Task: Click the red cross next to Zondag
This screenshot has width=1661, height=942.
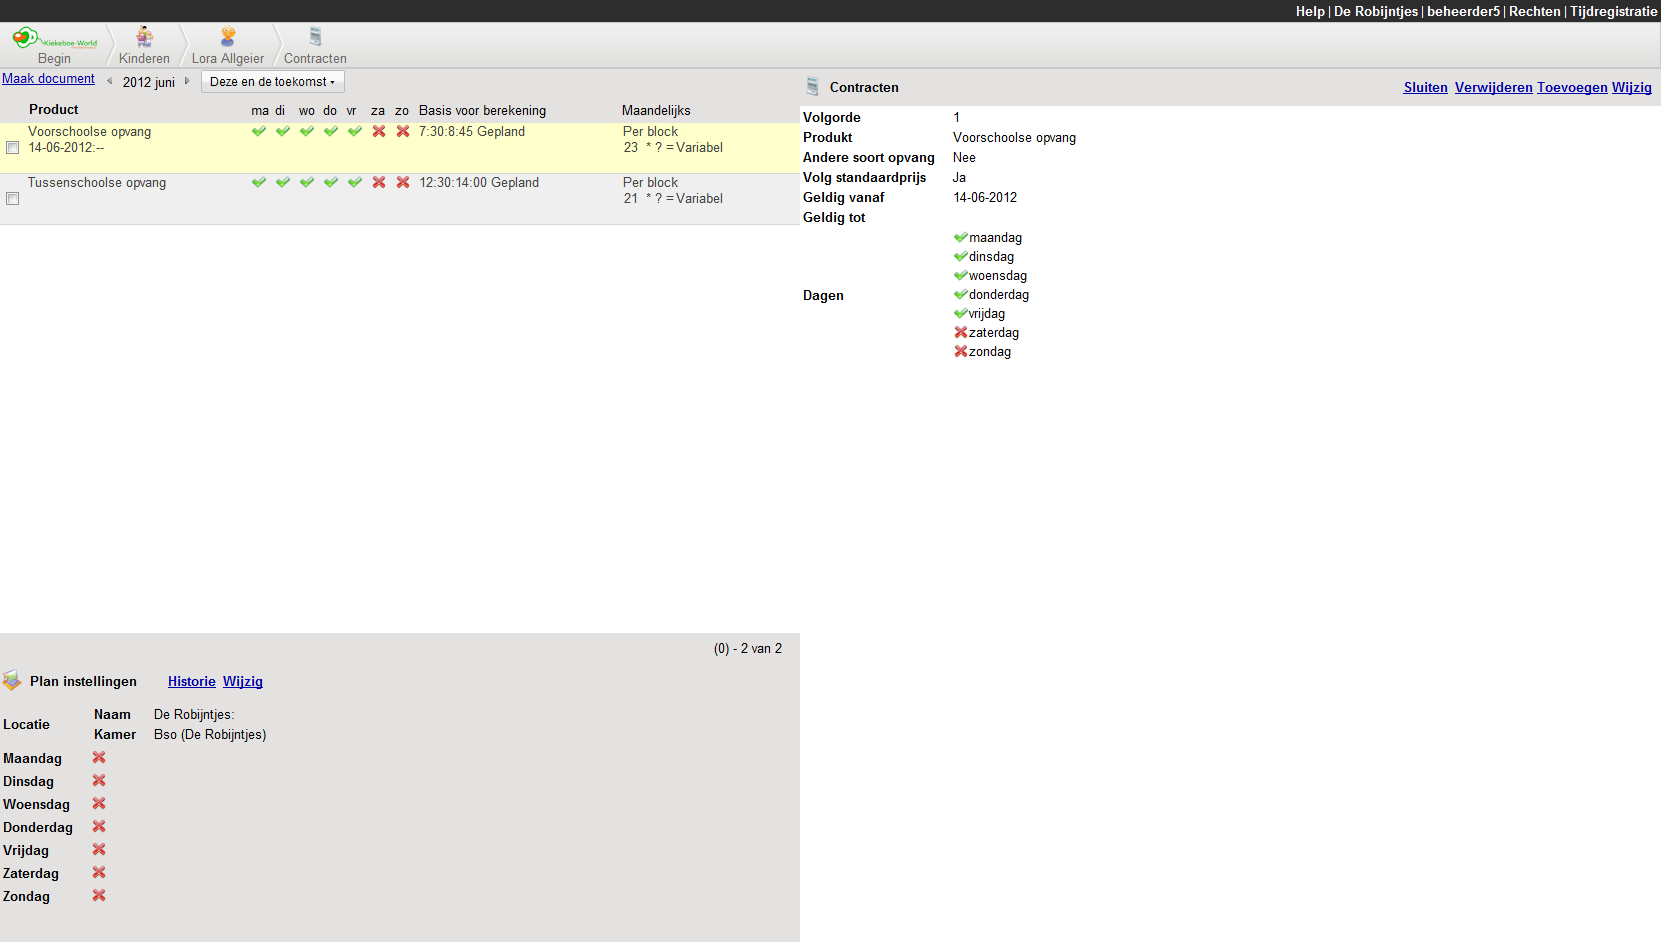Action: (99, 896)
